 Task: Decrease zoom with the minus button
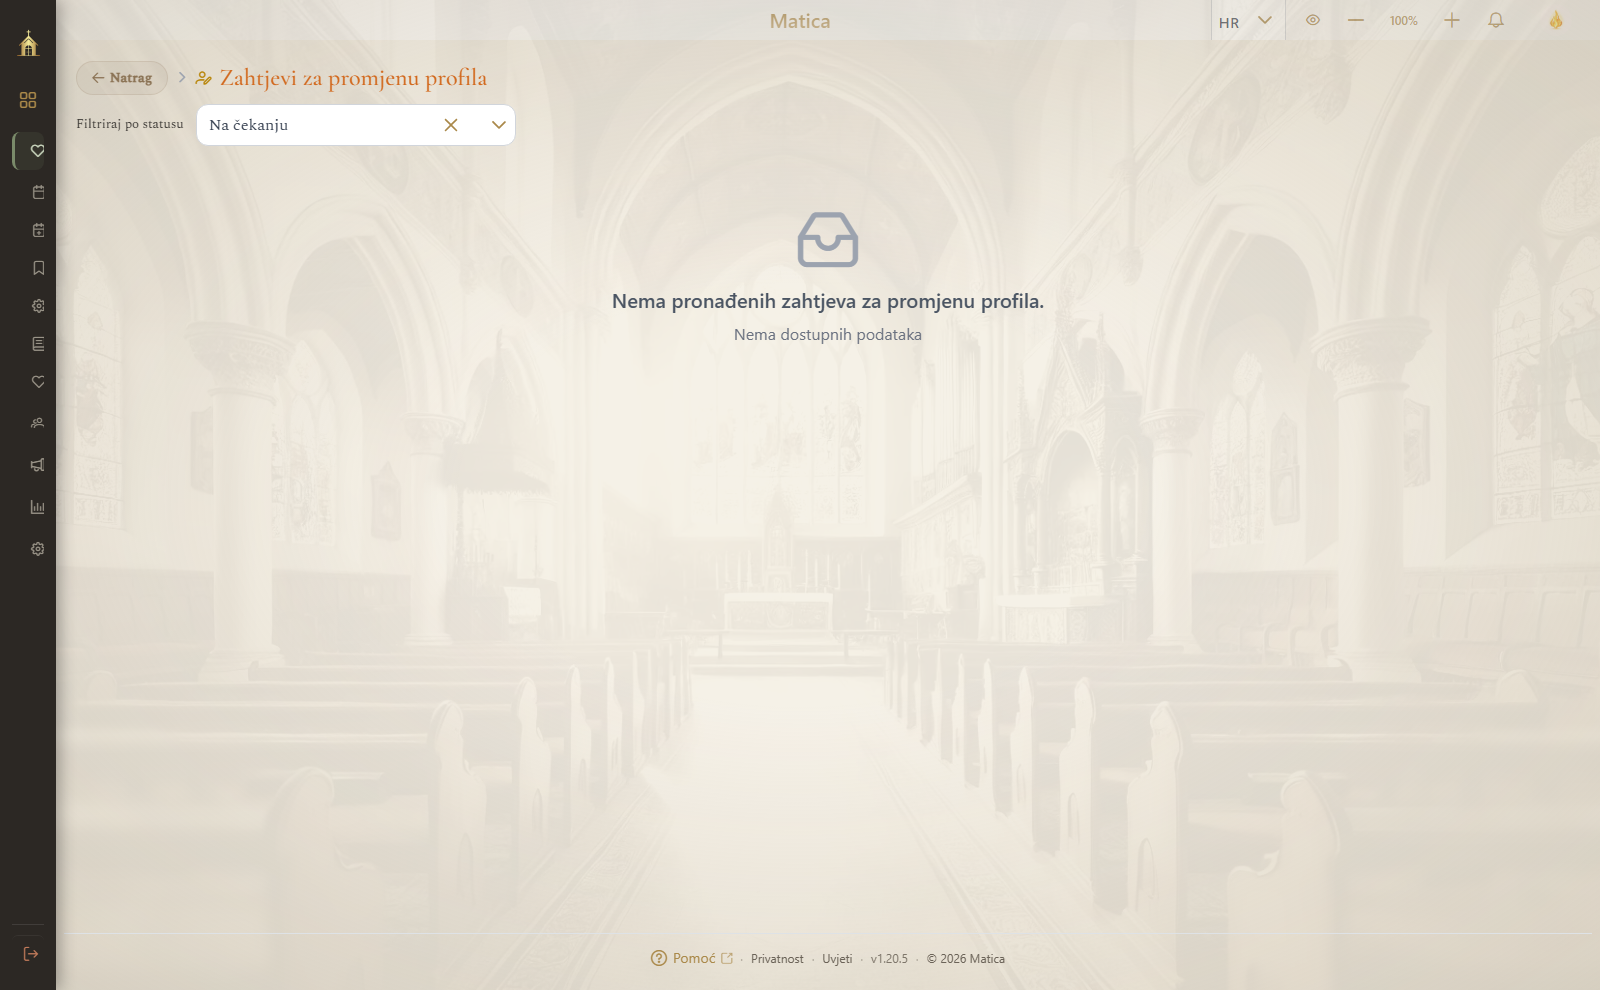1356,20
